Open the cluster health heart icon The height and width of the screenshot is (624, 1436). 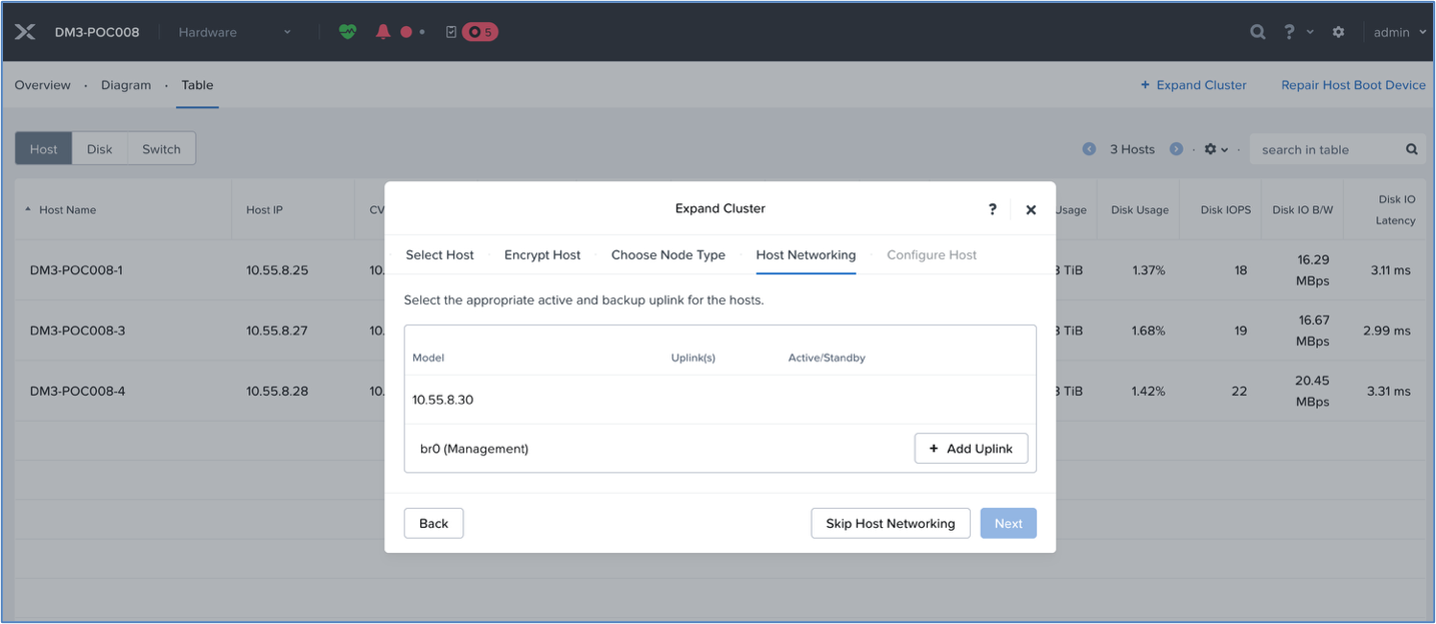point(347,32)
